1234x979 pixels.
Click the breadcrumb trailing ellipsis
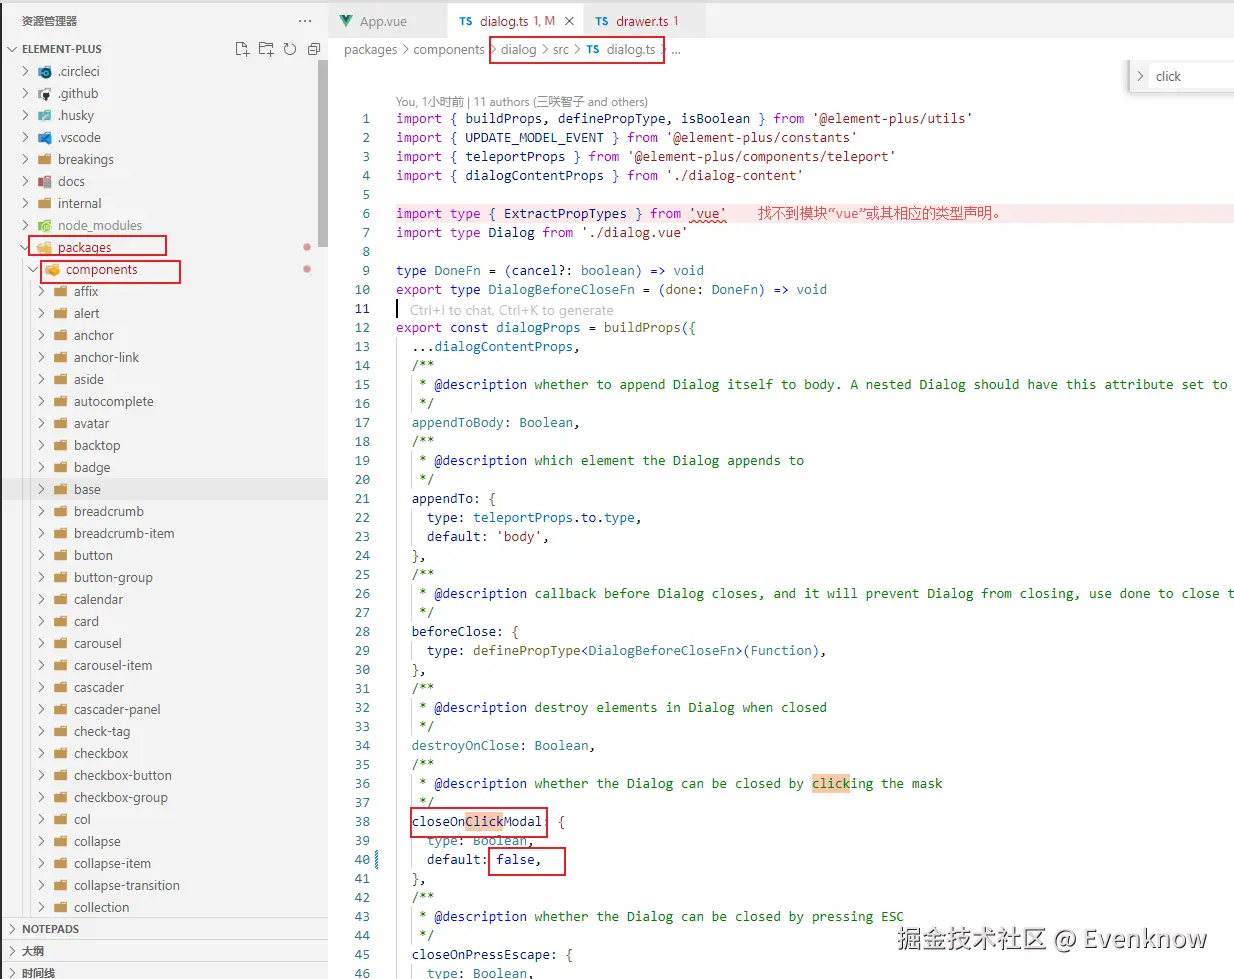[x=676, y=49]
